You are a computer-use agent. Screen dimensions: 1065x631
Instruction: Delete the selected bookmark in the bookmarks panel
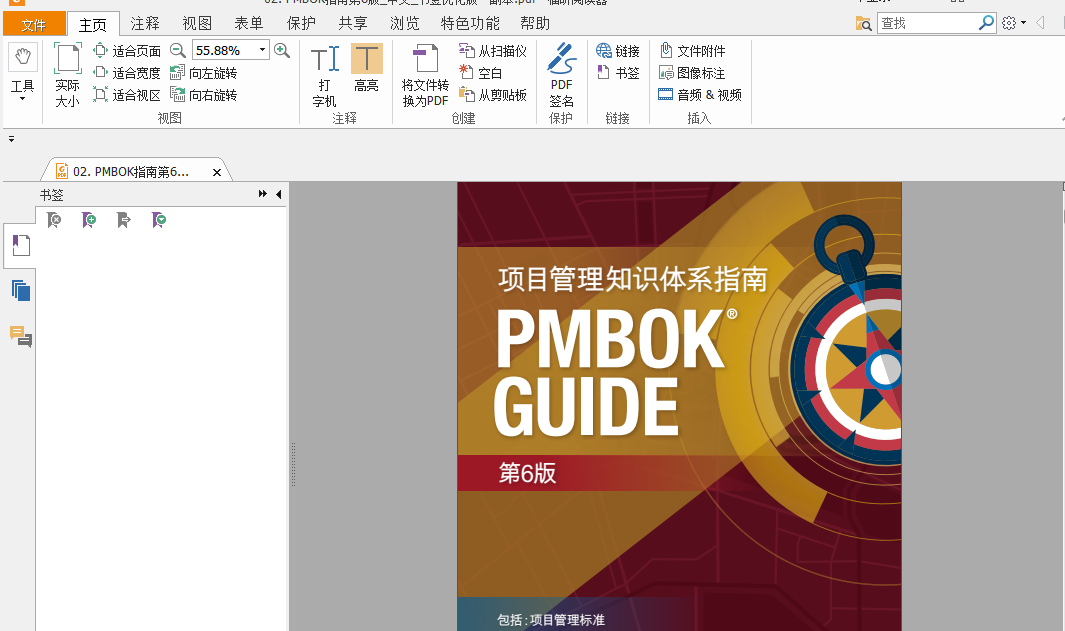[x=54, y=219]
